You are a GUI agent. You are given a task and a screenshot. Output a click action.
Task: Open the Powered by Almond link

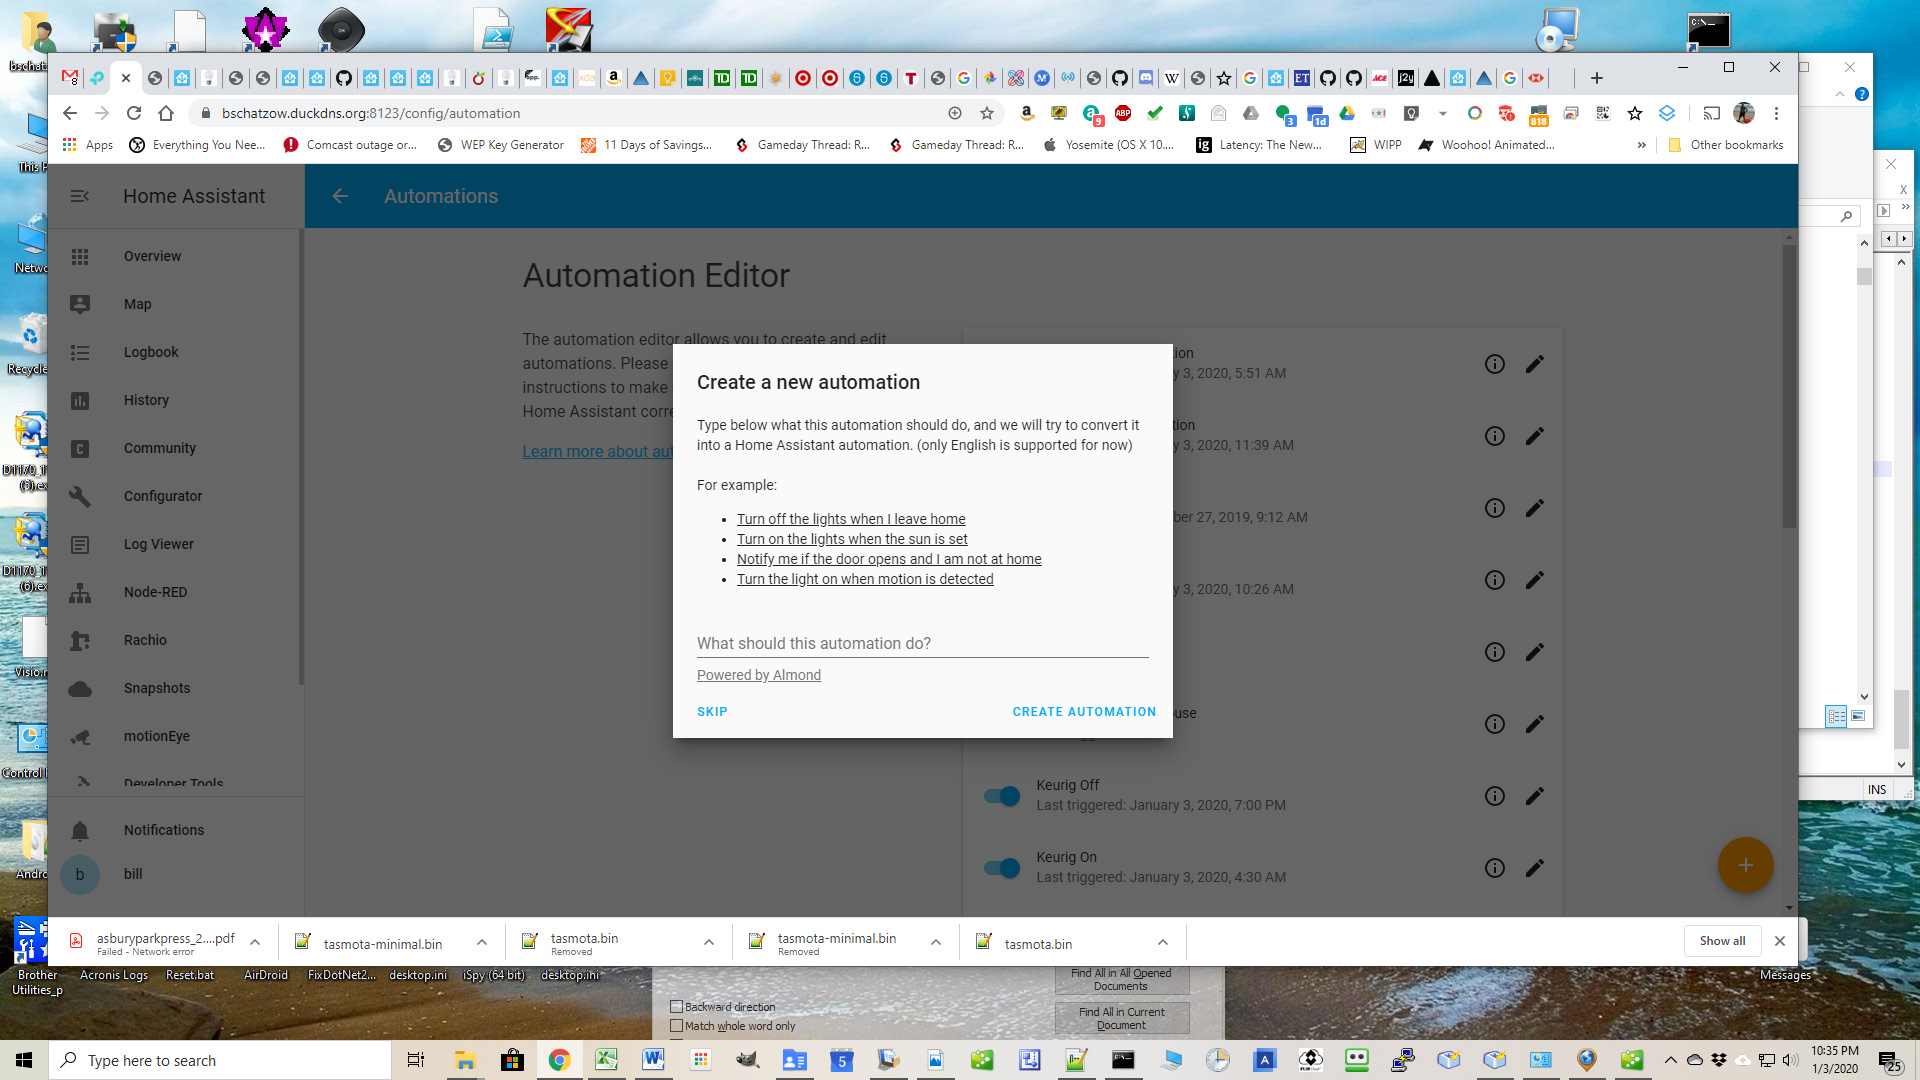759,676
